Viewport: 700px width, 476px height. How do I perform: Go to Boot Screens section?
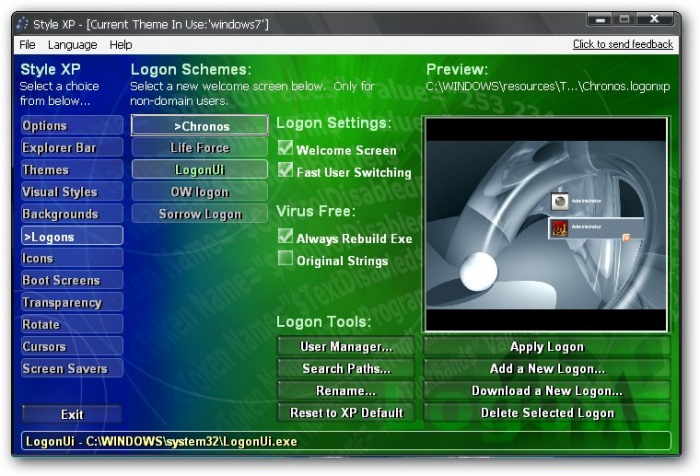[x=72, y=280]
